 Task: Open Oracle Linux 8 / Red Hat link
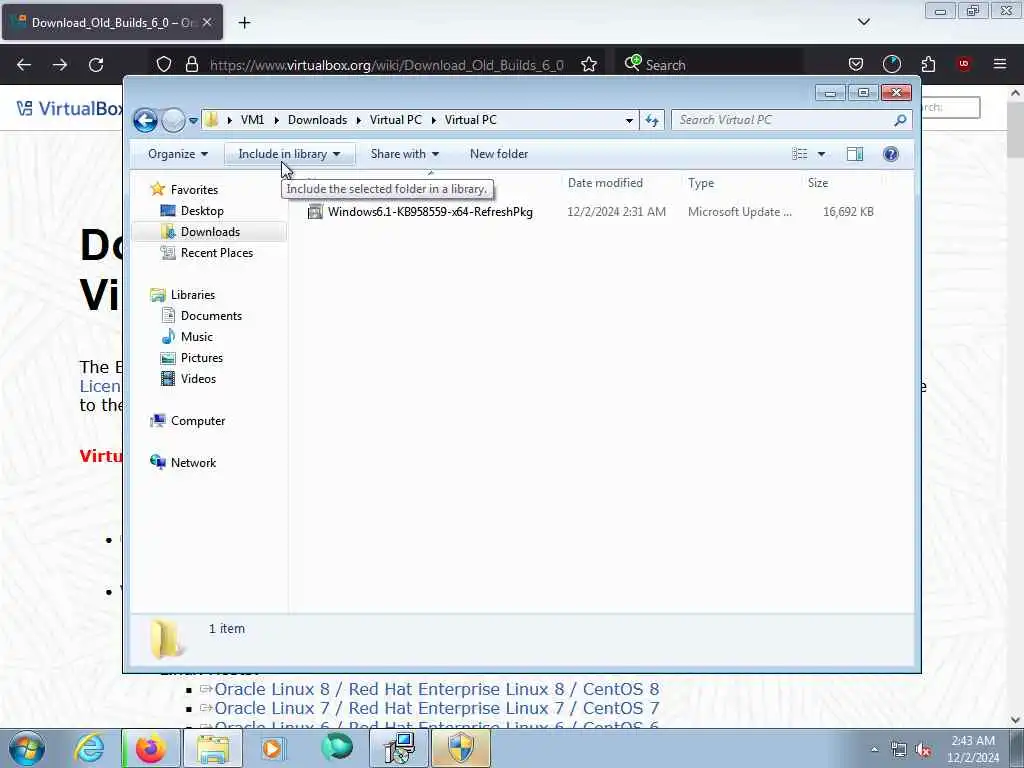tap(437, 690)
